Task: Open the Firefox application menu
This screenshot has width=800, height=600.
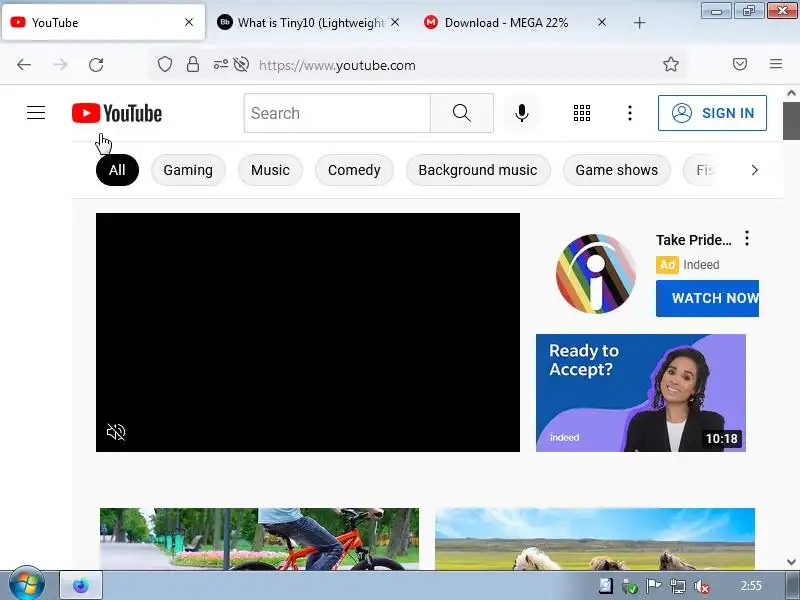Action: coord(776,64)
